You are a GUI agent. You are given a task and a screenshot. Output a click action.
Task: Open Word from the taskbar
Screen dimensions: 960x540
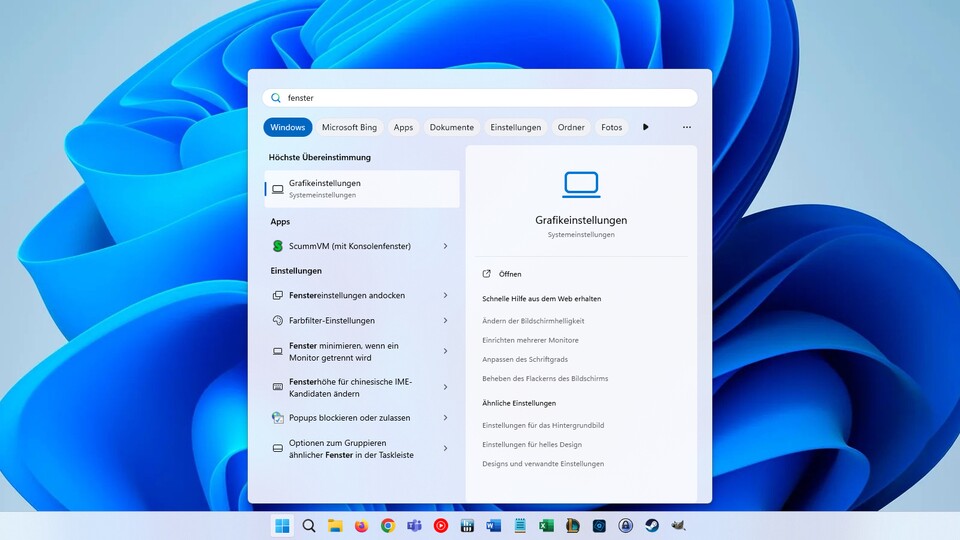[493, 526]
